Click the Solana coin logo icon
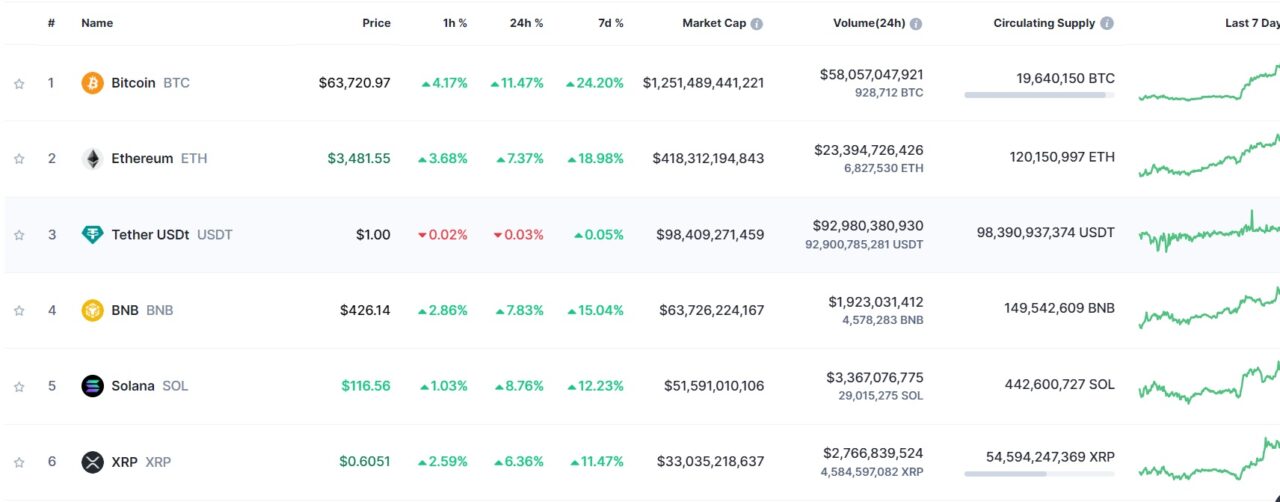This screenshot has width=1280, height=502. click(x=92, y=386)
